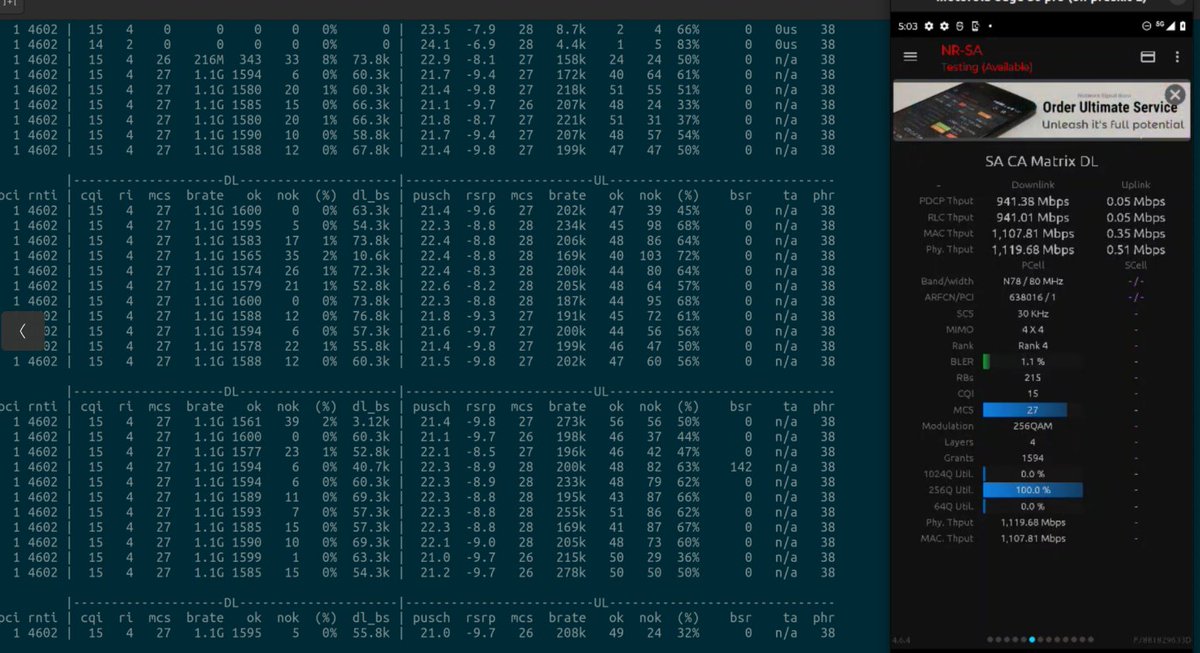Click the Uplink column header

click(1135, 185)
